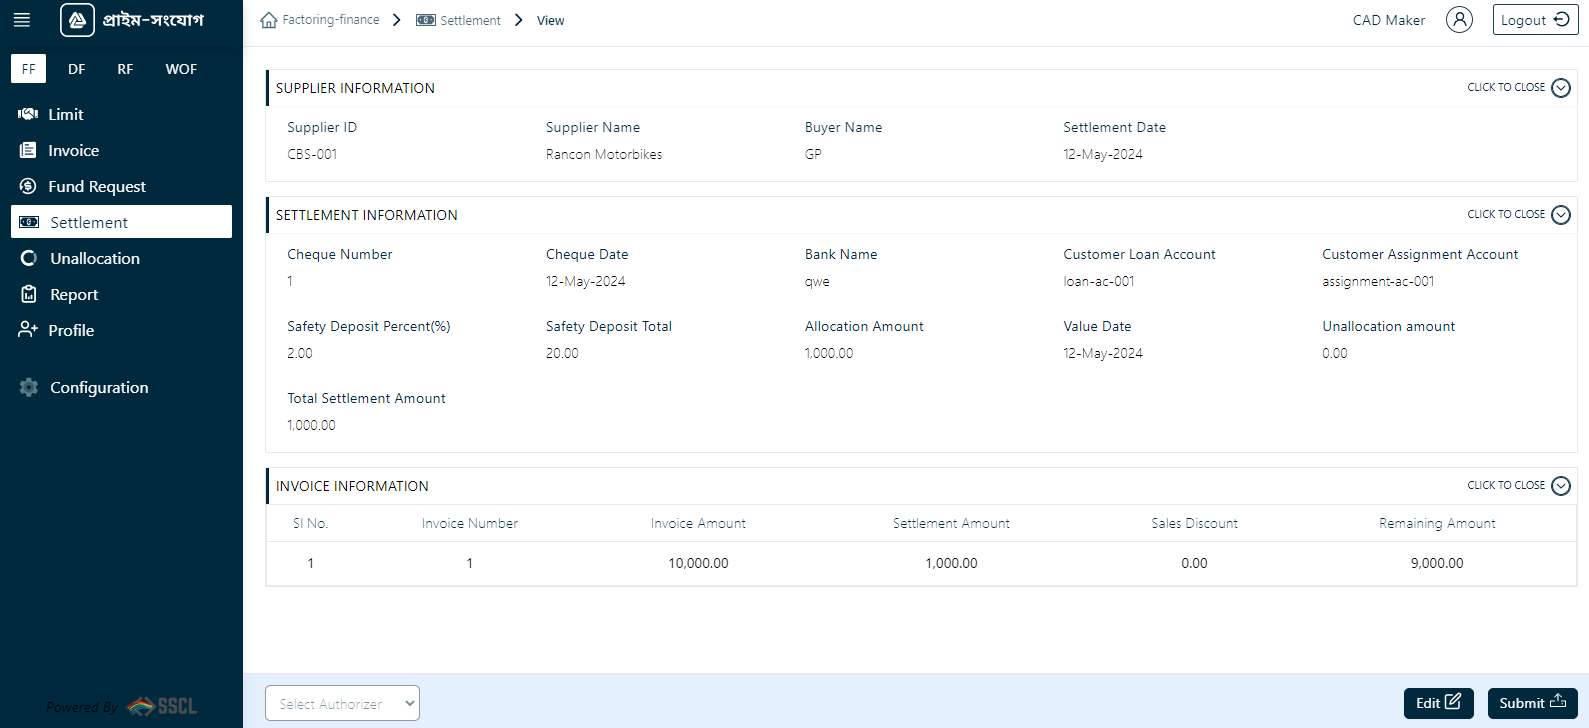Image resolution: width=1589 pixels, height=728 pixels.
Task: Click the Settlement sidebar money icon
Action: coord(30,222)
